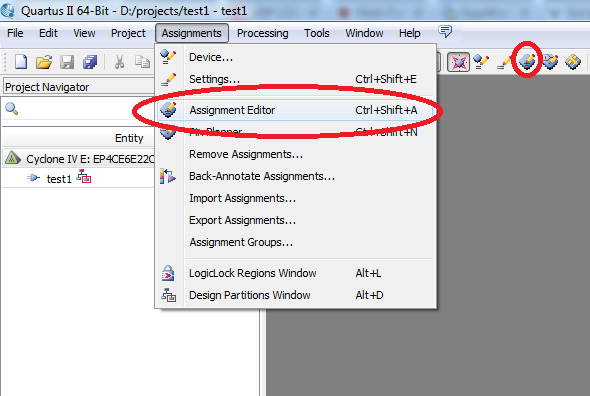The height and width of the screenshot is (396, 590).
Task: Open the File menu
Action: point(15,33)
